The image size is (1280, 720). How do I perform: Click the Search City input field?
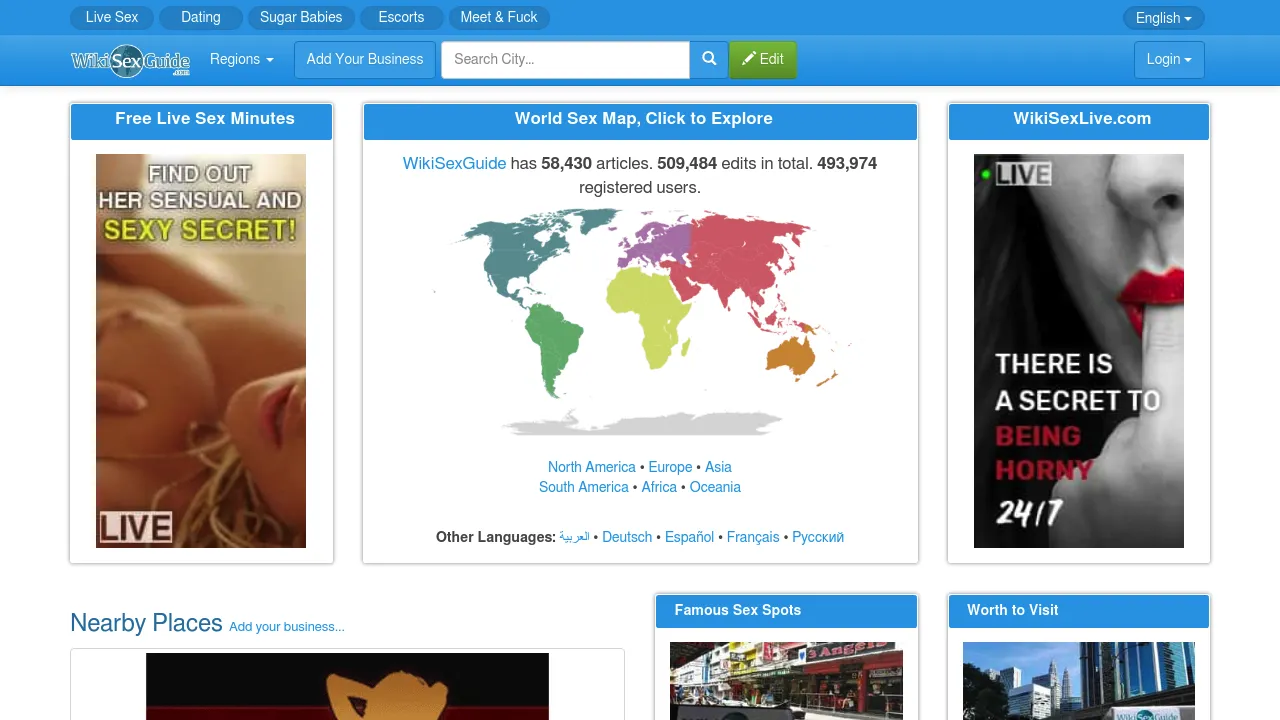click(x=565, y=59)
